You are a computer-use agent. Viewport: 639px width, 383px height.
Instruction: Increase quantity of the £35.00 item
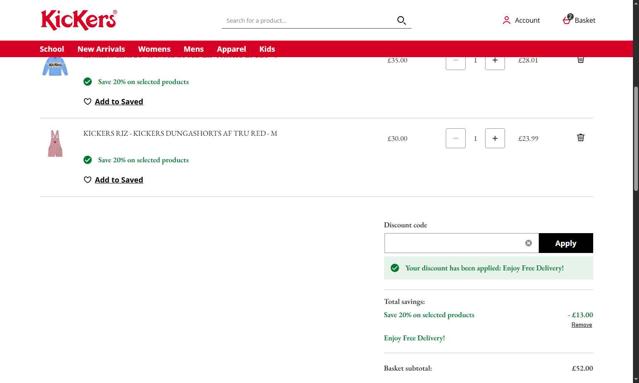[495, 63]
